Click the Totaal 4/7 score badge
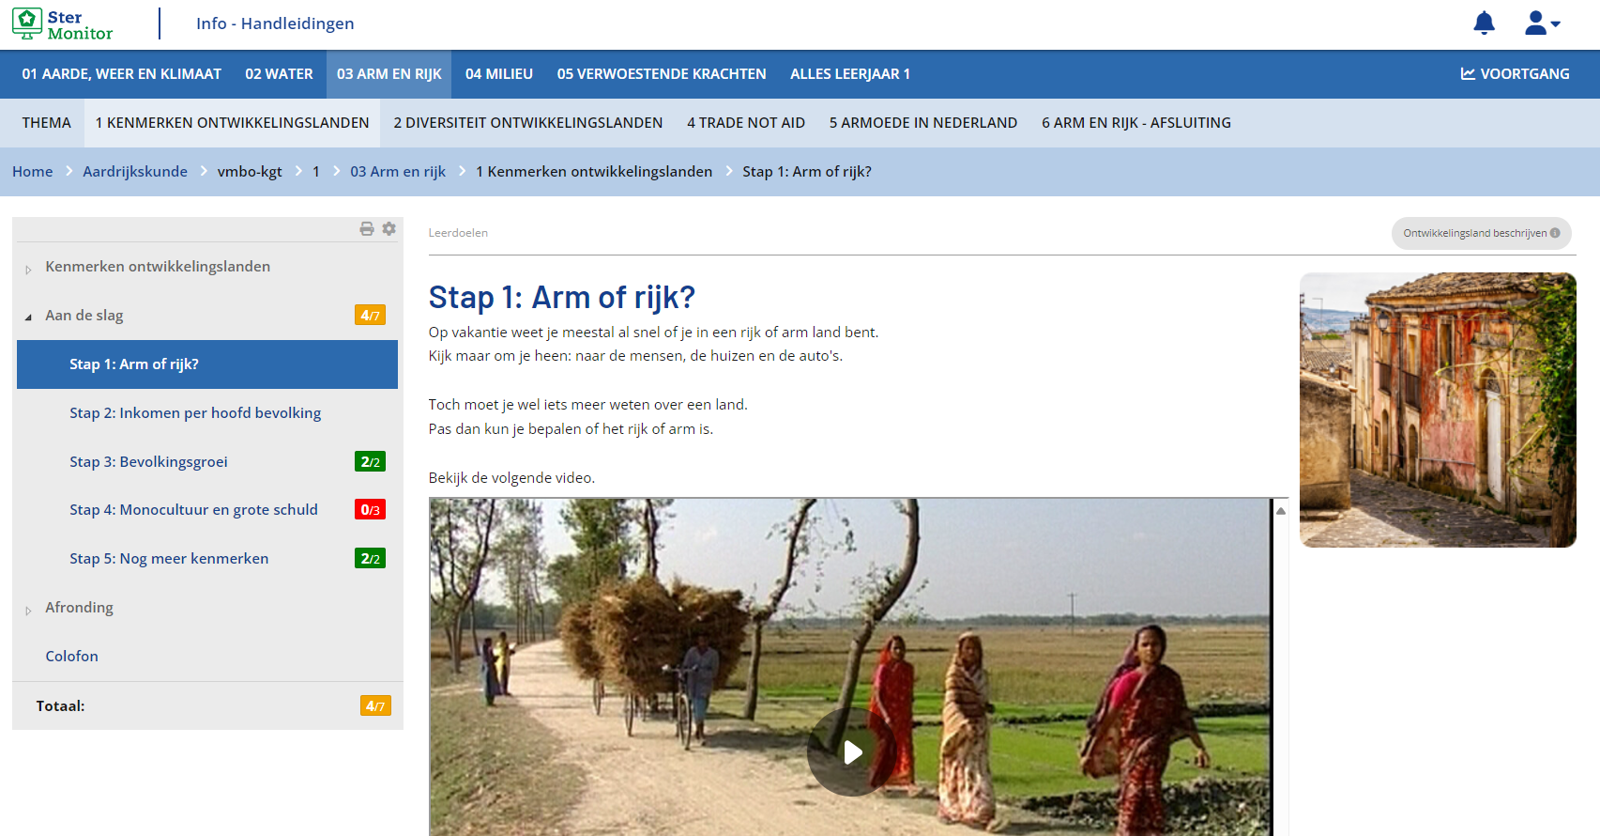The height and width of the screenshot is (836, 1600). click(x=375, y=706)
